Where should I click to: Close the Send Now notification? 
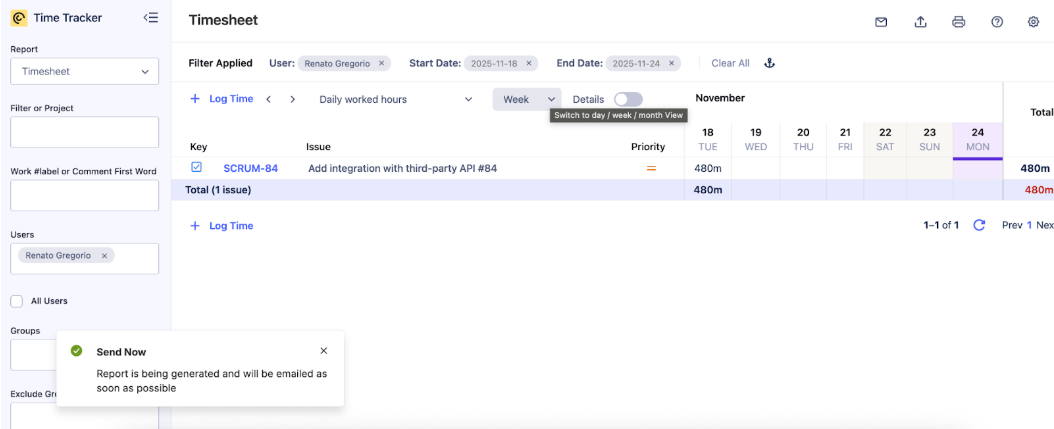(x=324, y=351)
